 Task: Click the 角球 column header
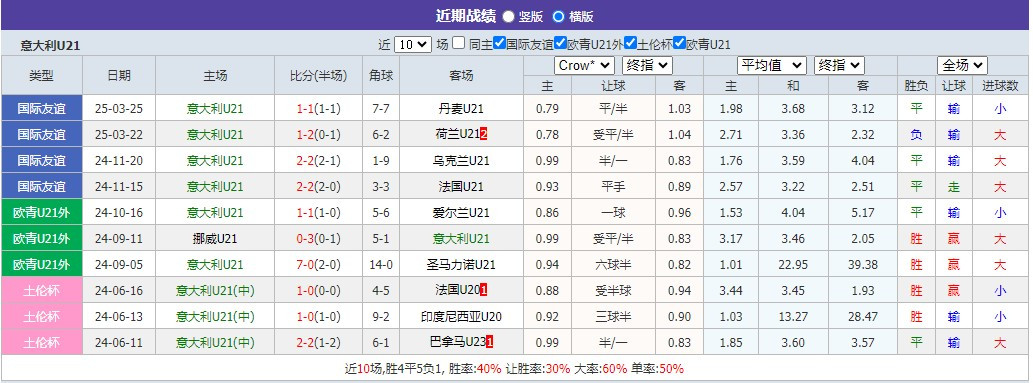coord(381,75)
